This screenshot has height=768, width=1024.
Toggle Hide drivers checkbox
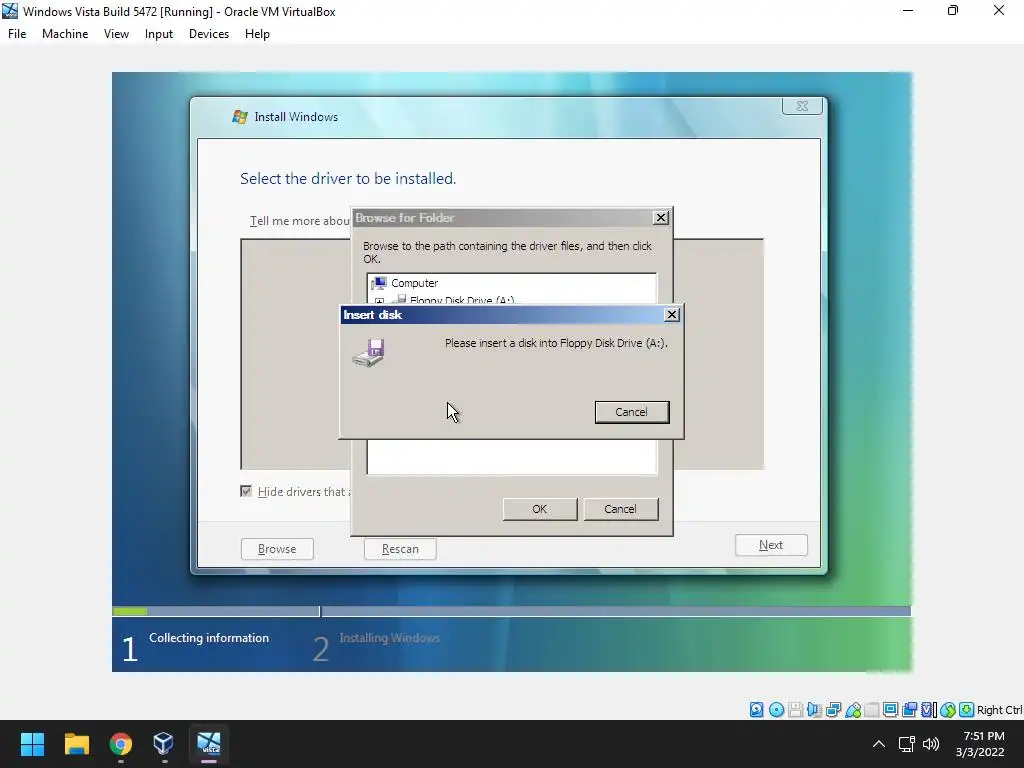[246, 491]
